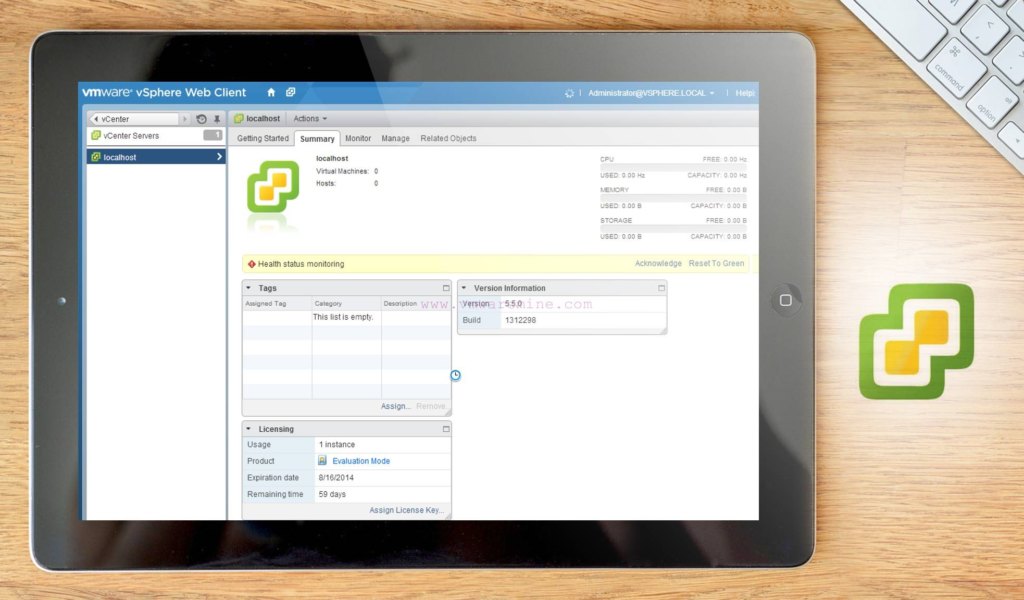Maximize the Version Information panel
The width and height of the screenshot is (1024, 600).
pos(661,288)
